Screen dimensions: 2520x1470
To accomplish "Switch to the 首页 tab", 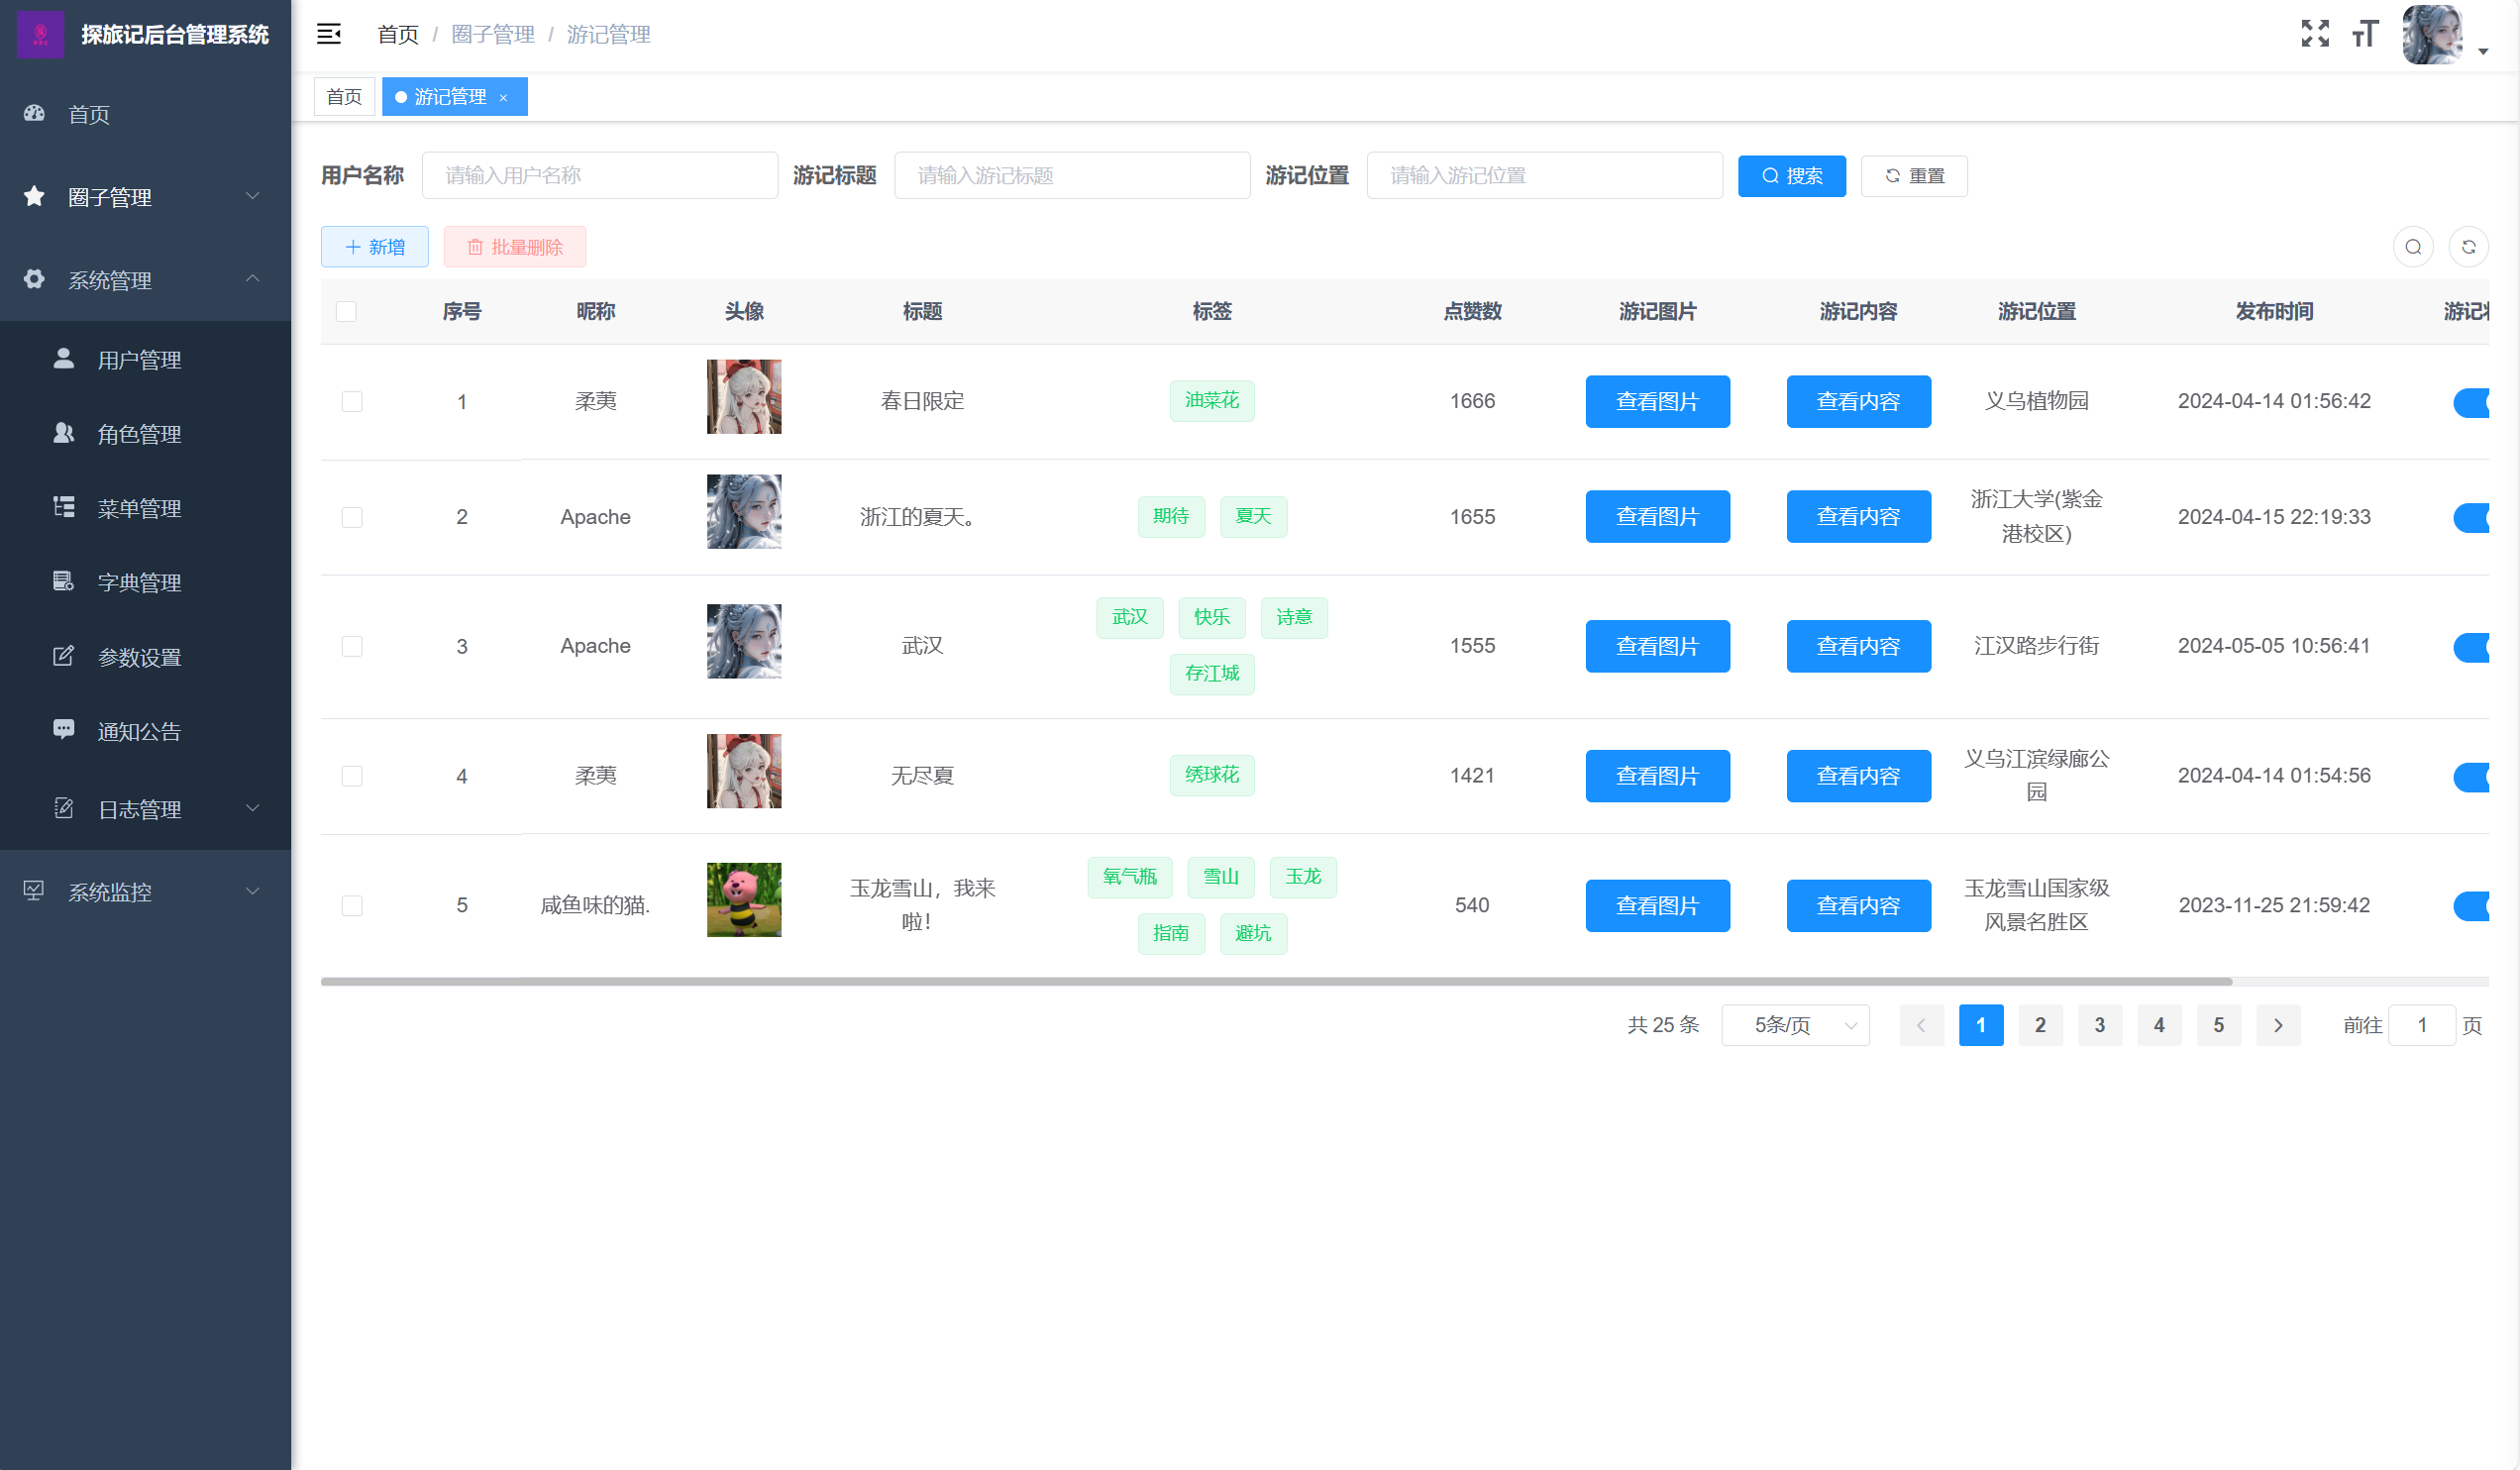I will click(344, 97).
